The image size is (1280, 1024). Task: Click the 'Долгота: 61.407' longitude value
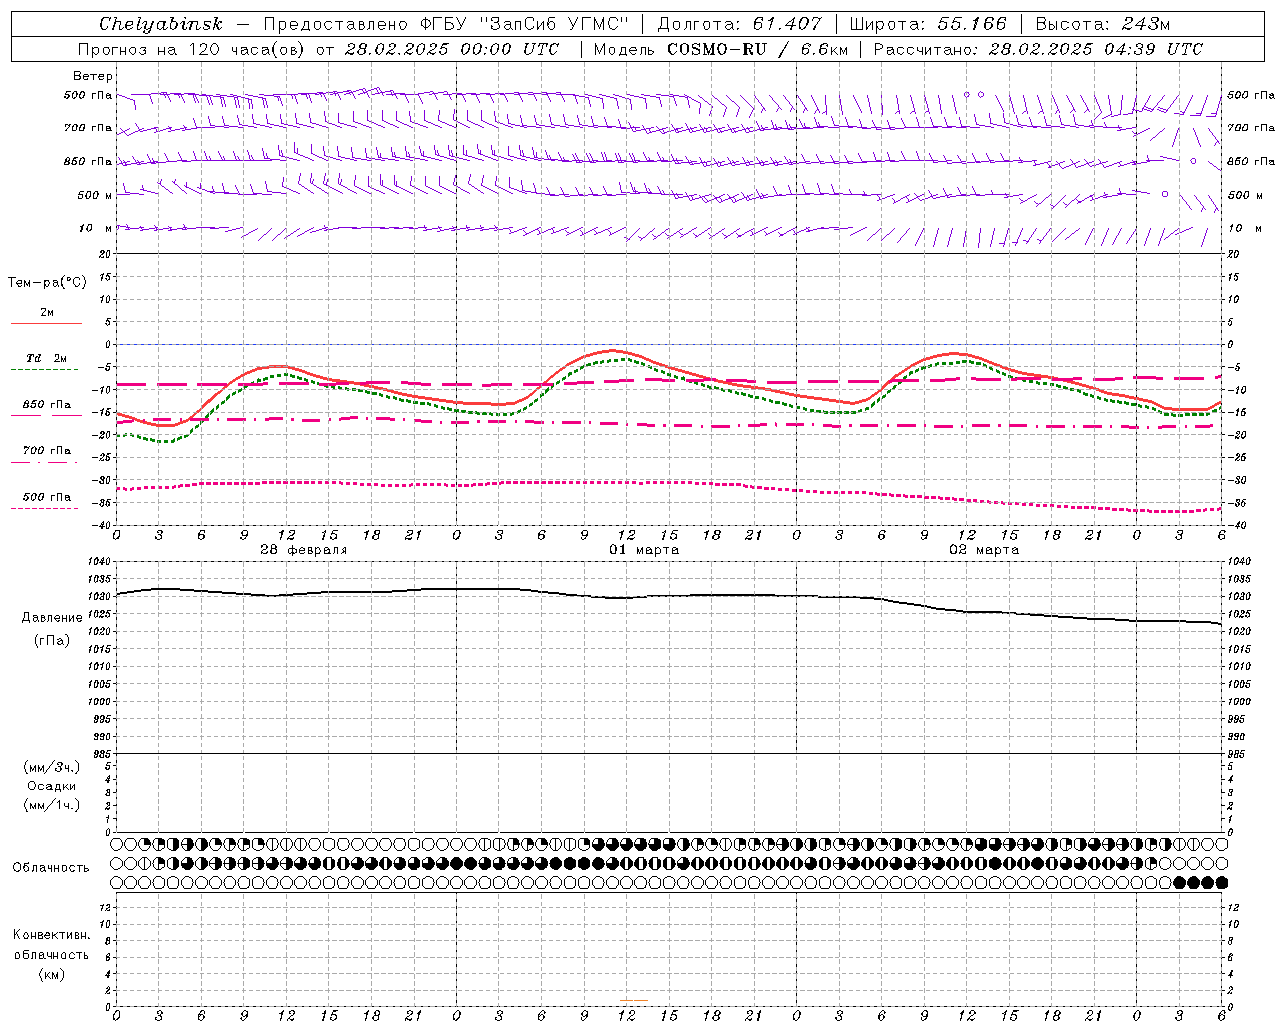click(739, 24)
